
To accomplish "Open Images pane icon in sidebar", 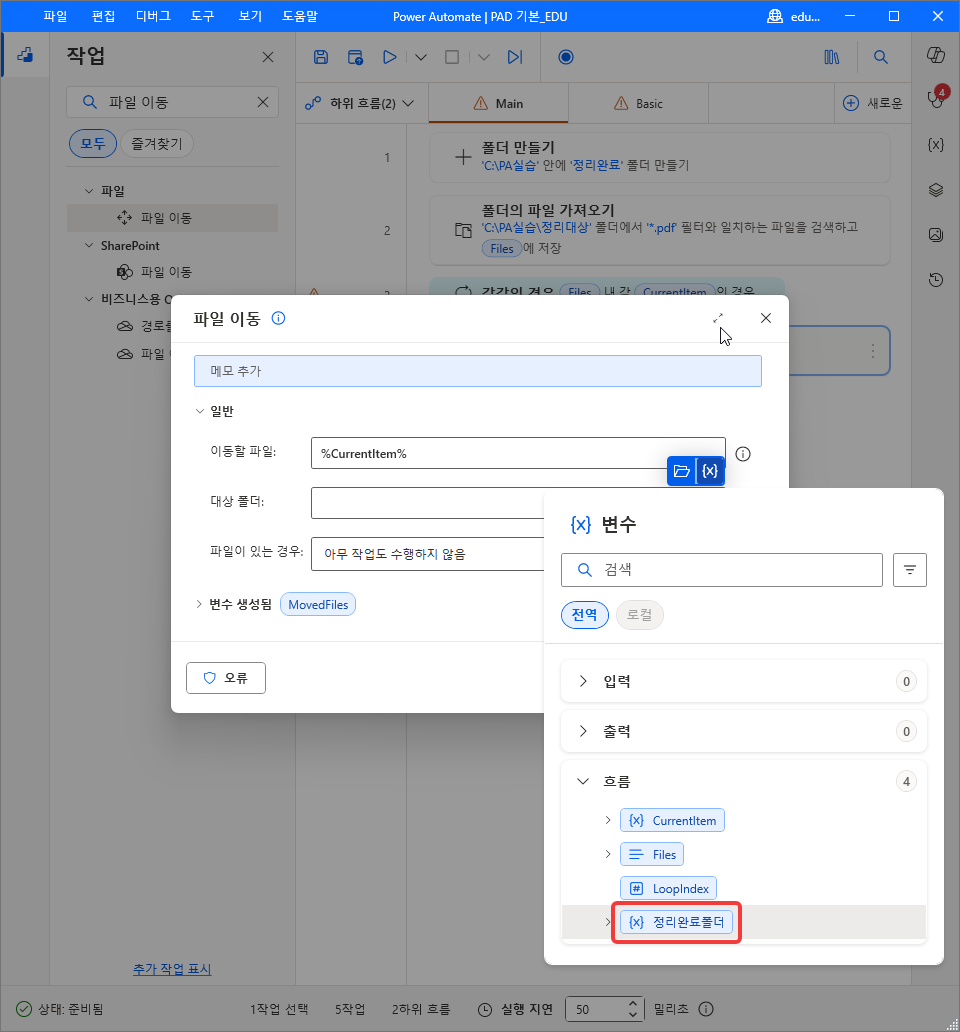I will point(936,235).
